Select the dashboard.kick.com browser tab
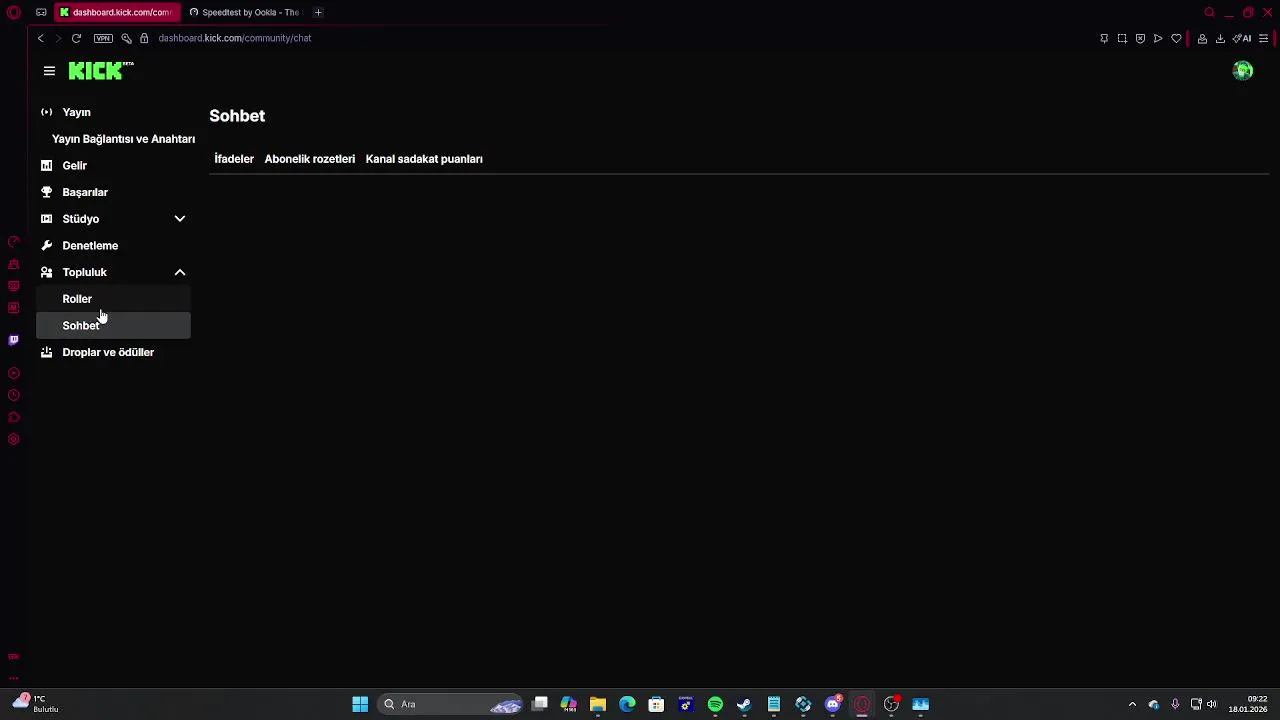 (x=116, y=12)
